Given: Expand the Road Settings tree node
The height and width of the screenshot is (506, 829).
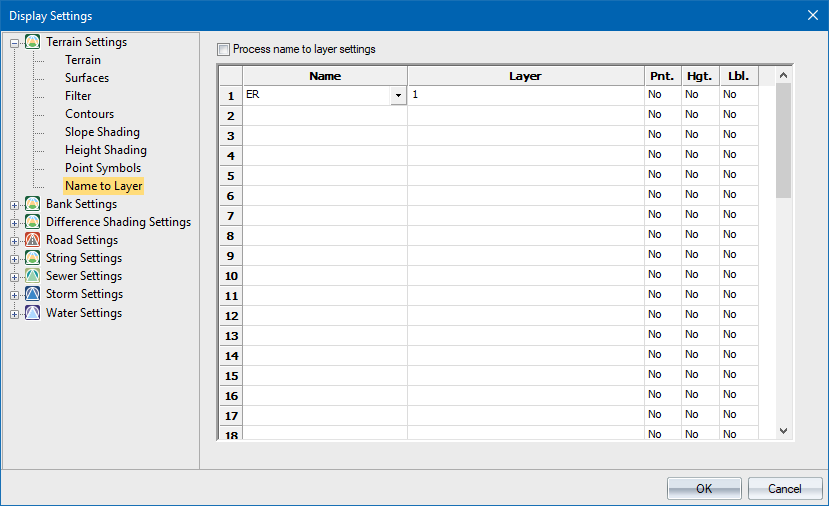Looking at the screenshot, I should 14,240.
